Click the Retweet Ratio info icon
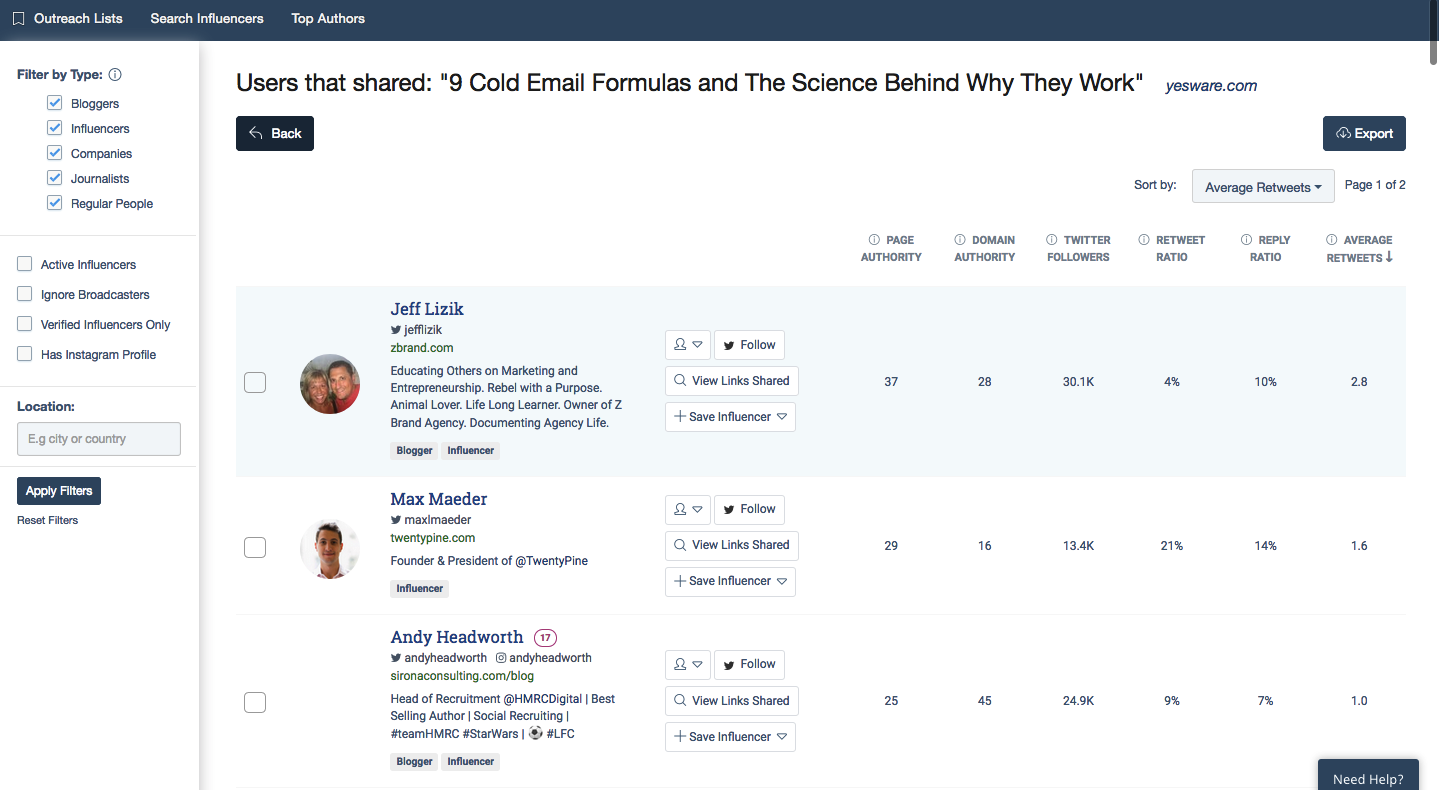 click(x=1144, y=240)
